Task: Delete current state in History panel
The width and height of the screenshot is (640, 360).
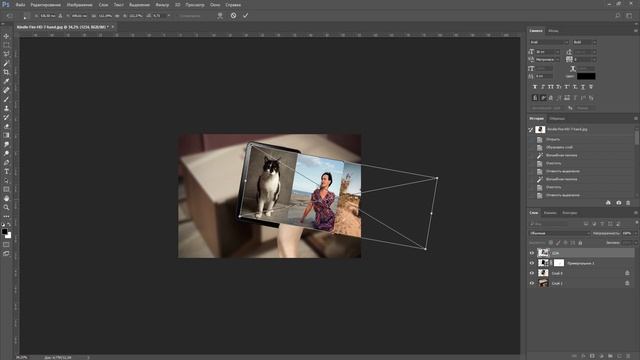Action: point(628,203)
